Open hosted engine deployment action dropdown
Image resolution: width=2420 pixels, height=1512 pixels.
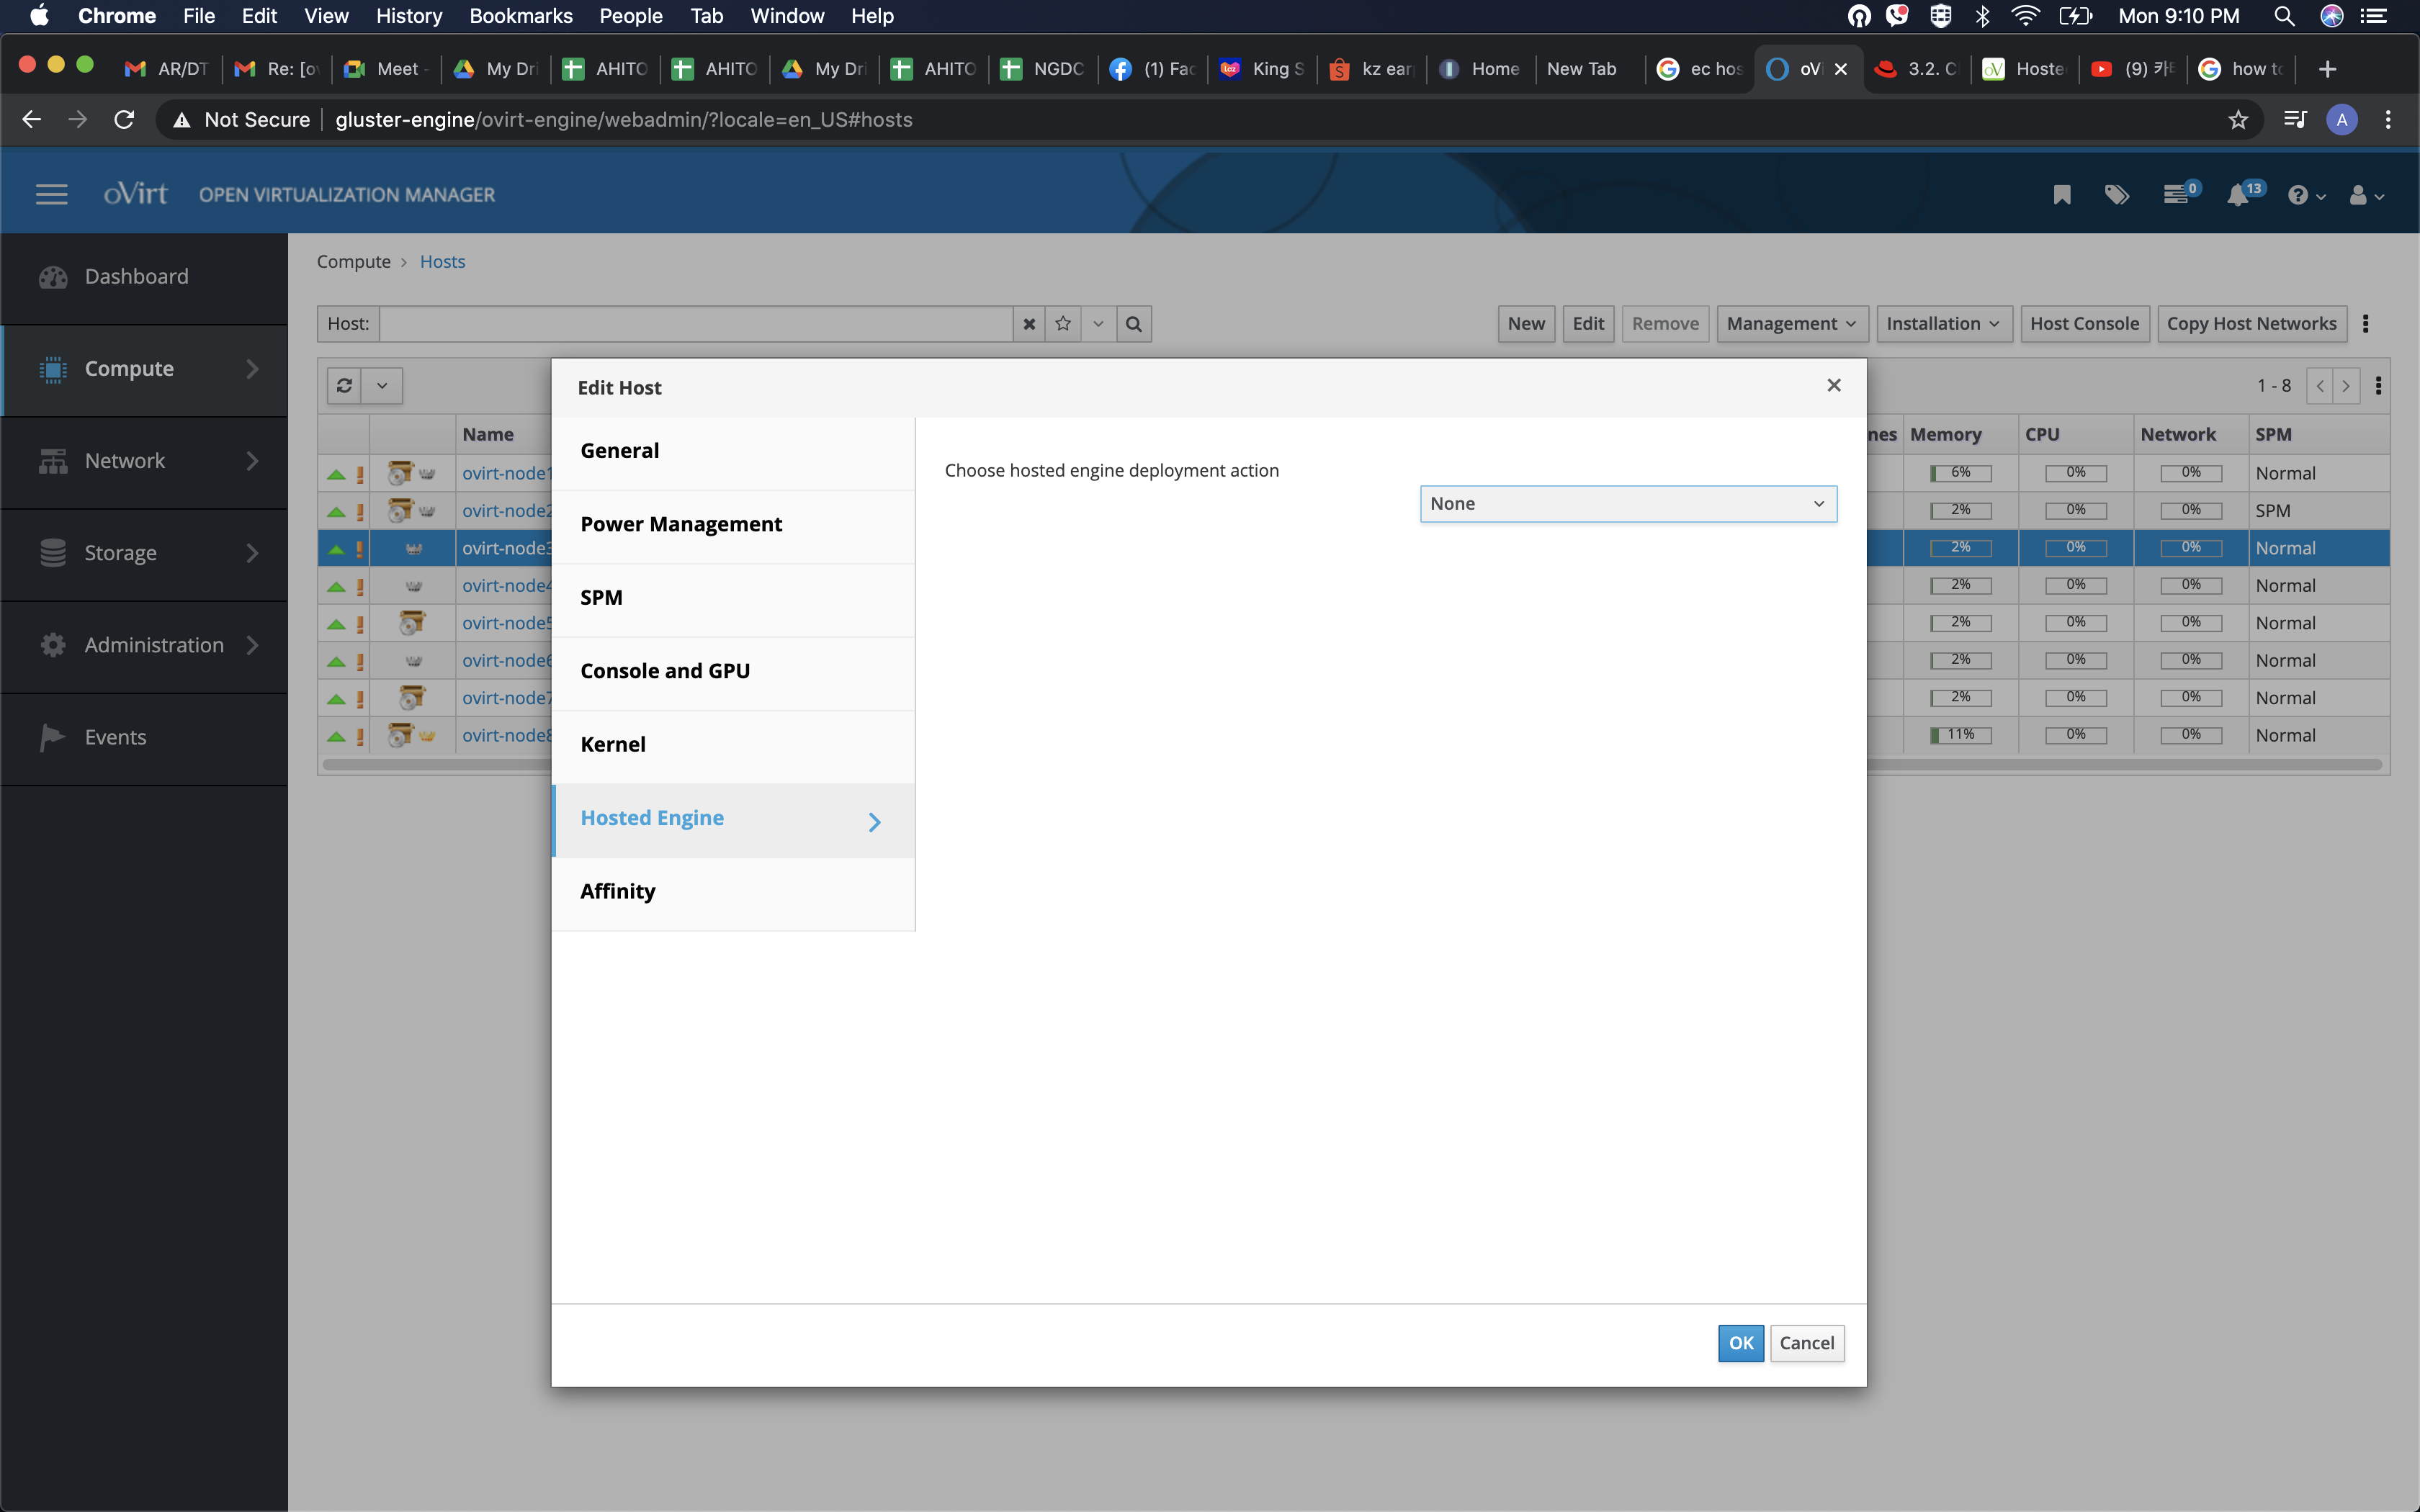1627,504
